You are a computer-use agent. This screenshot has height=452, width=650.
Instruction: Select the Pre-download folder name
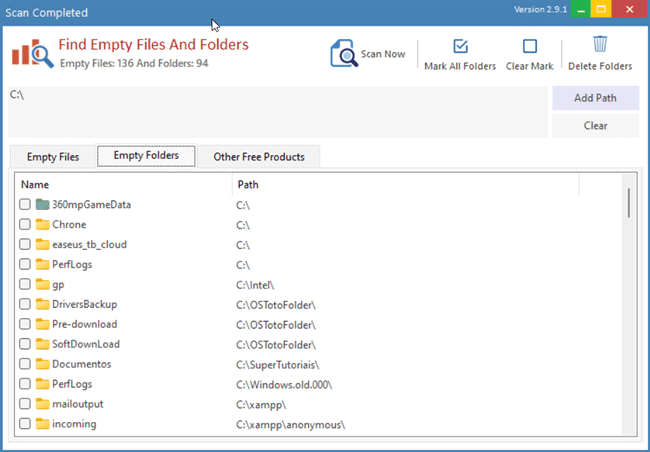85,324
